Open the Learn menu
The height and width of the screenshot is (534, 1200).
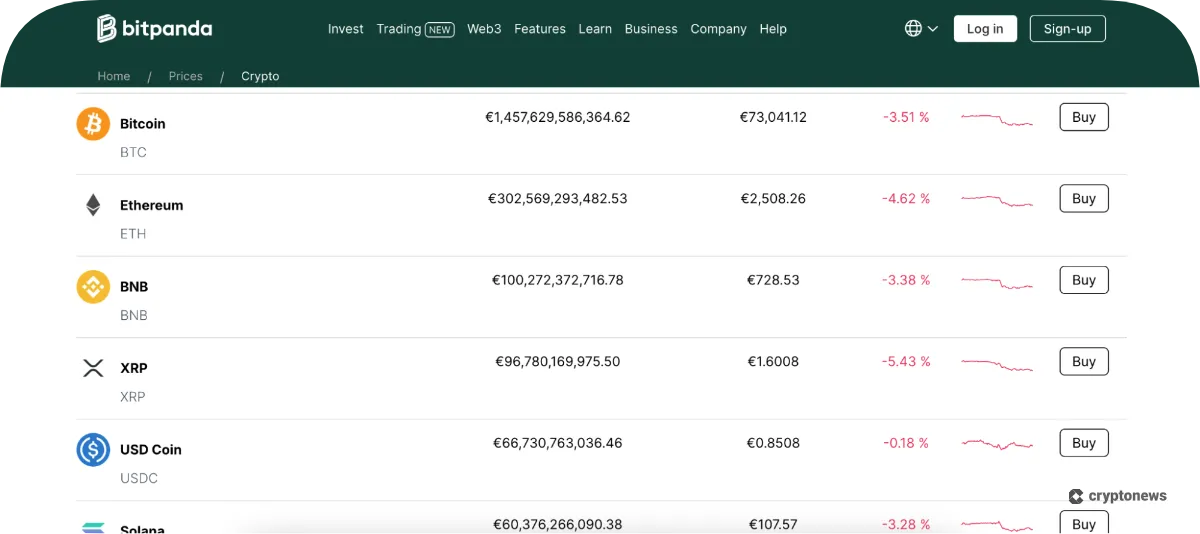point(595,29)
